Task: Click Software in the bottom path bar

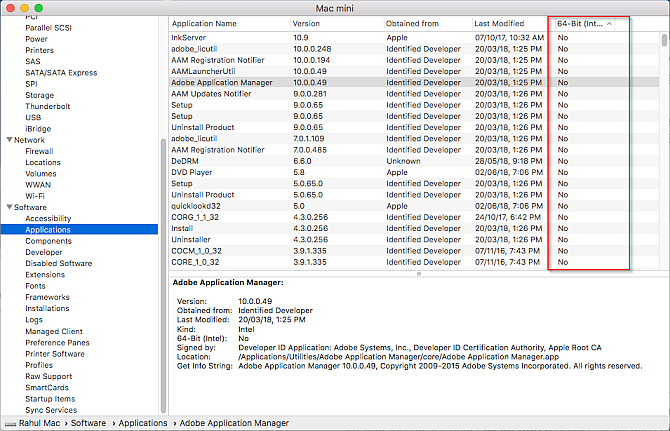Action: [87, 423]
